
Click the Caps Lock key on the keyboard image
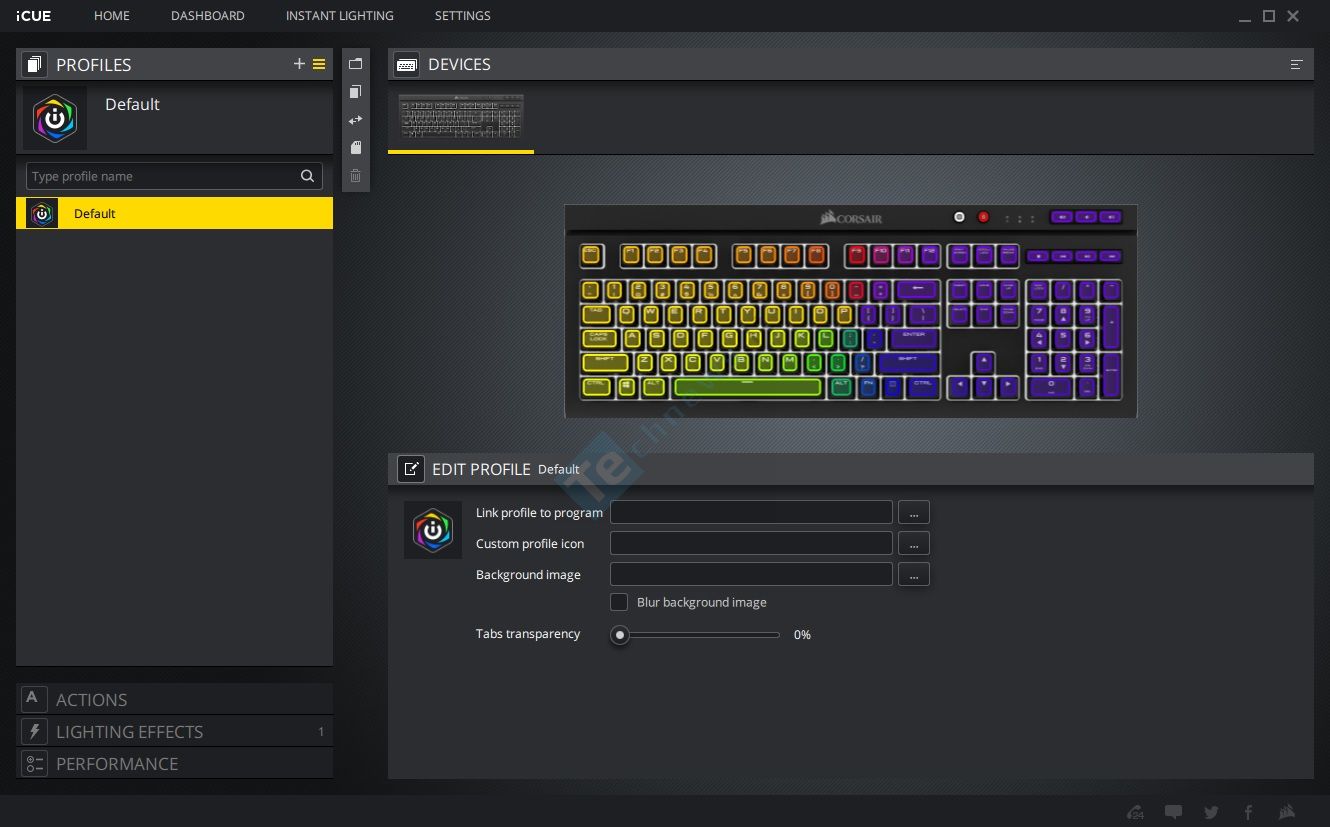[598, 338]
